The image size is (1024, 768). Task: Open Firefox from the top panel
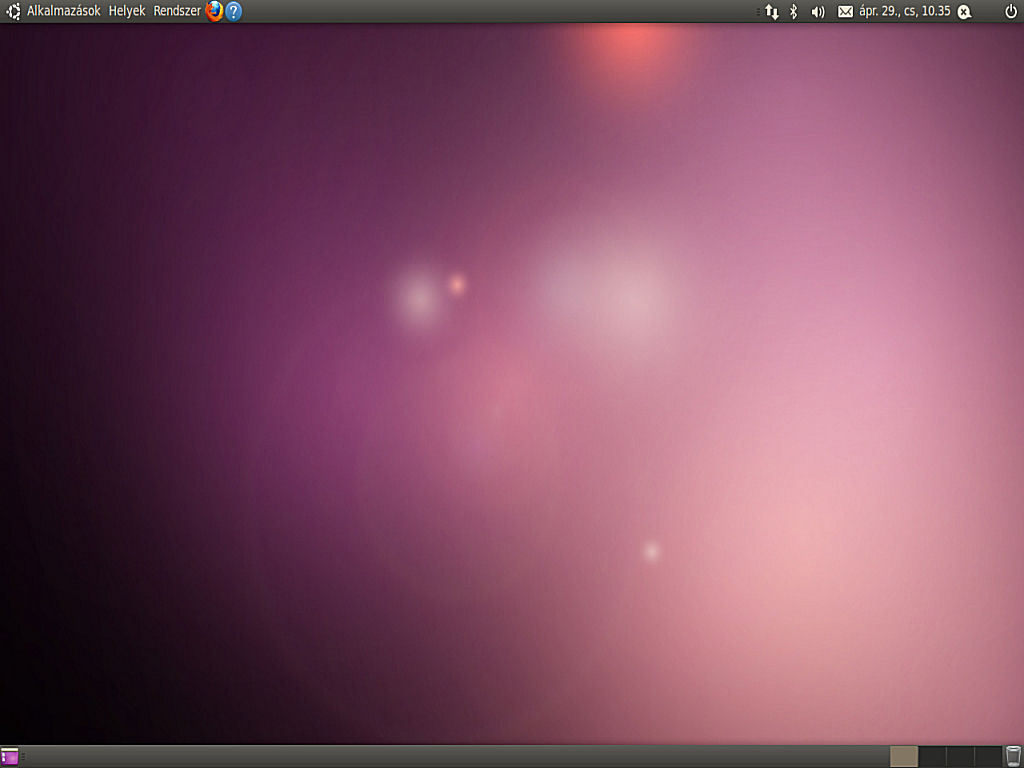coord(213,11)
